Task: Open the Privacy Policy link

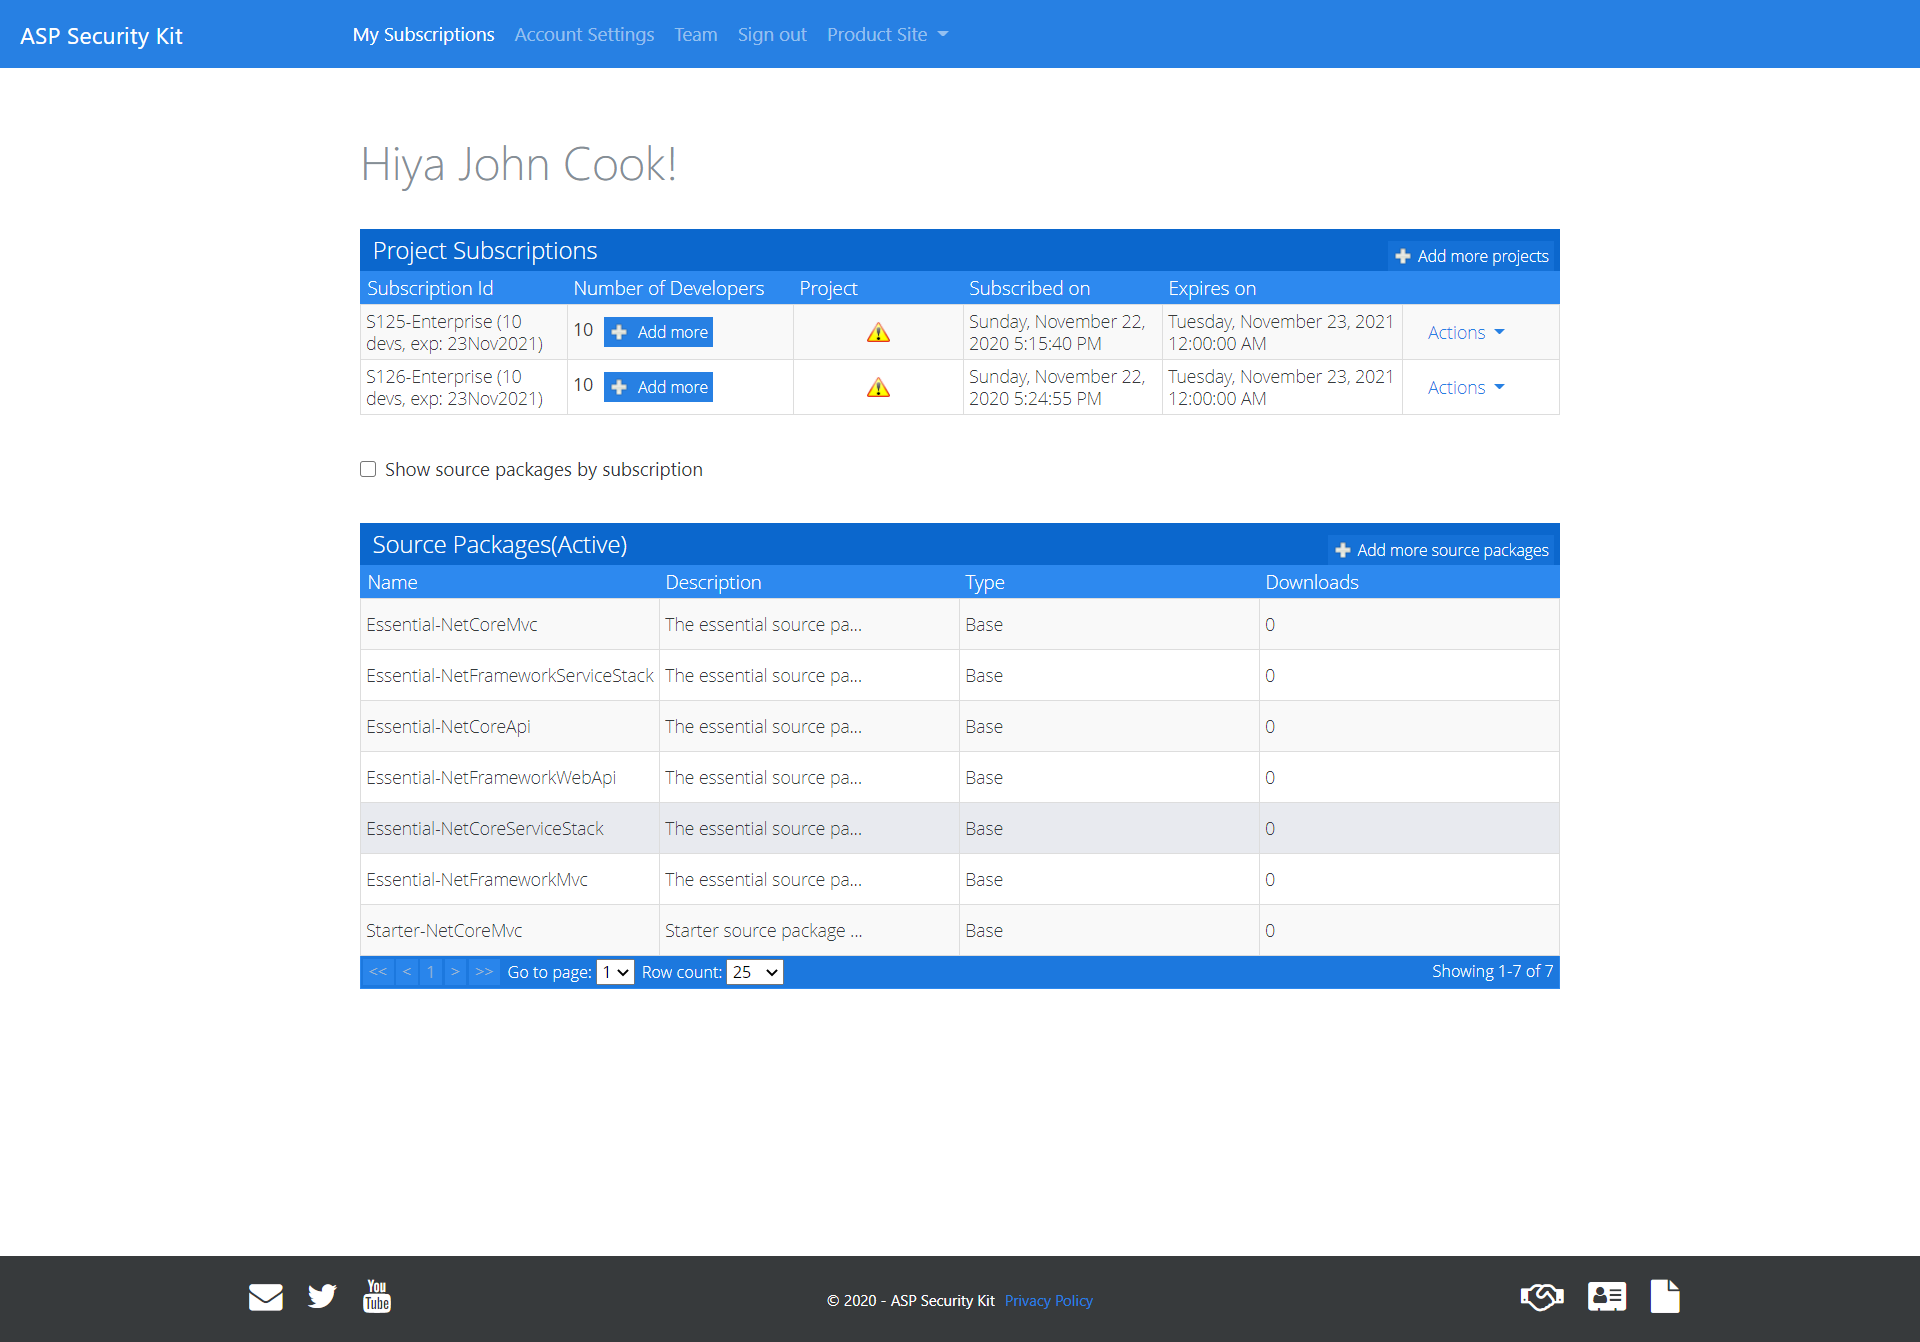Action: [1048, 1301]
